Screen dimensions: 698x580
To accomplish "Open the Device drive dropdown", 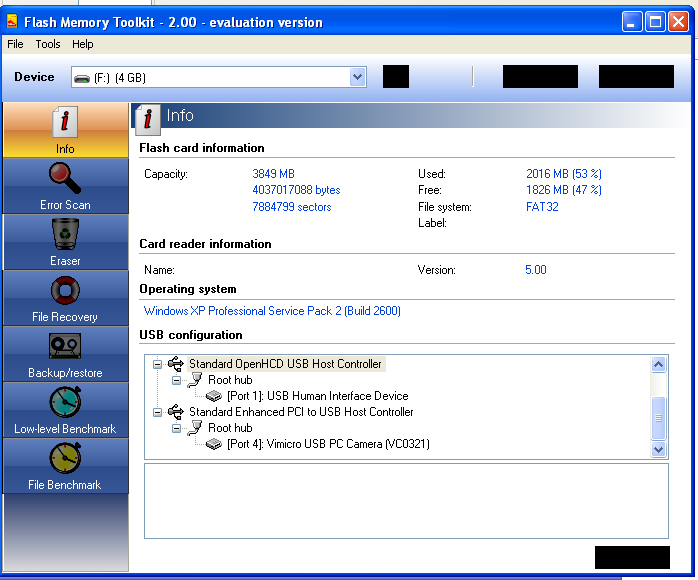I will pos(357,77).
